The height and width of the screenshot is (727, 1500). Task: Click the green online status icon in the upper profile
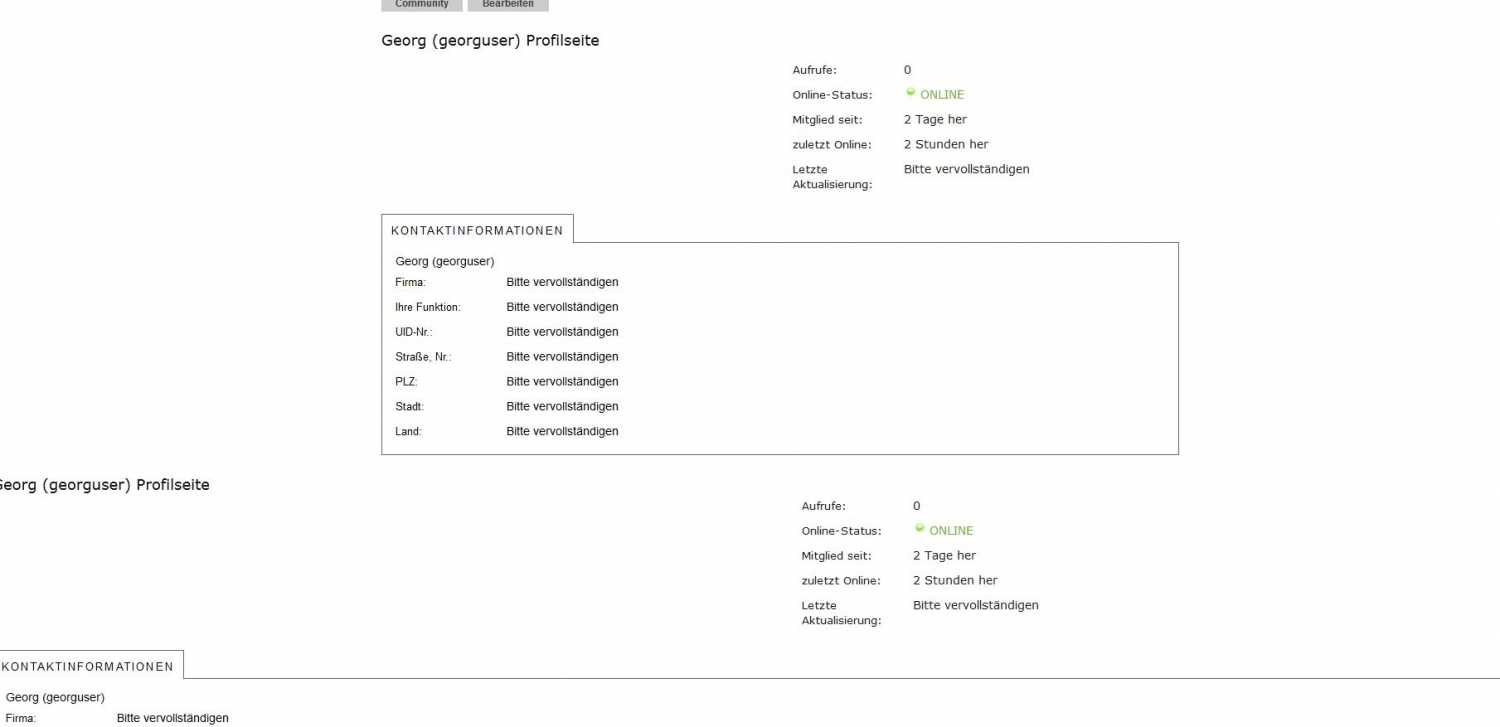pyautogui.click(x=910, y=92)
